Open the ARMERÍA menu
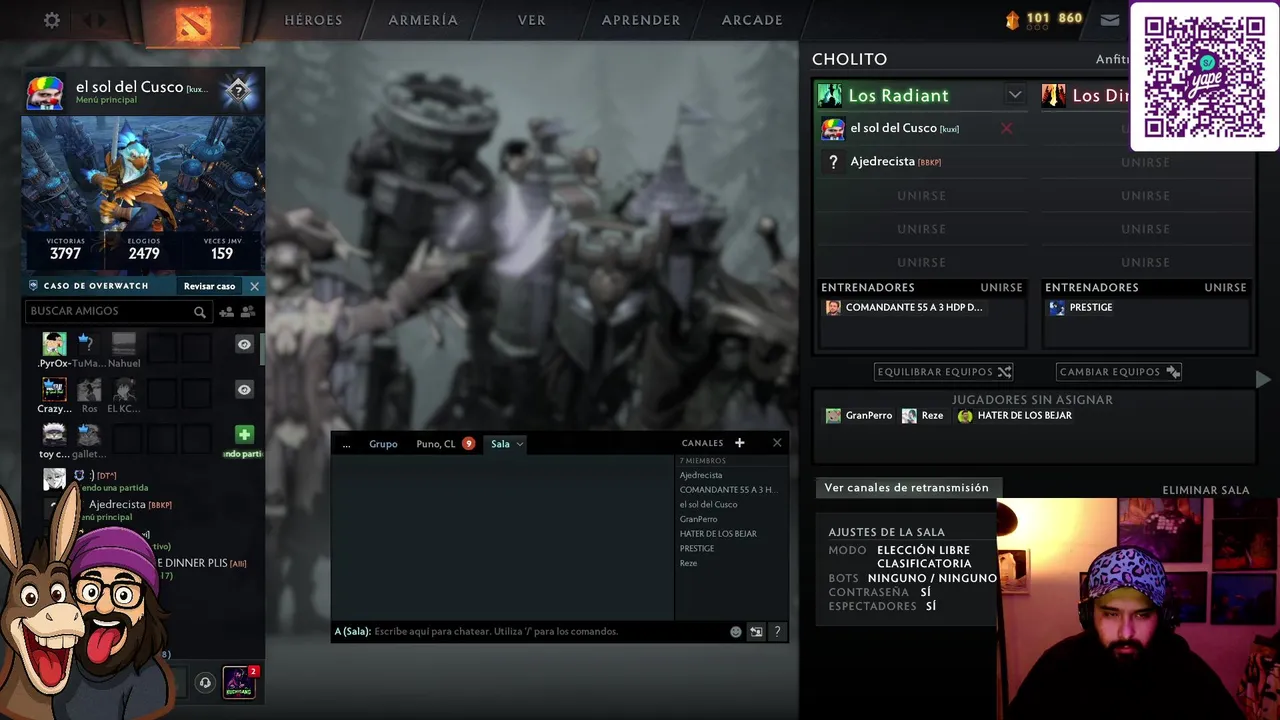This screenshot has height=720, width=1280. 423,20
